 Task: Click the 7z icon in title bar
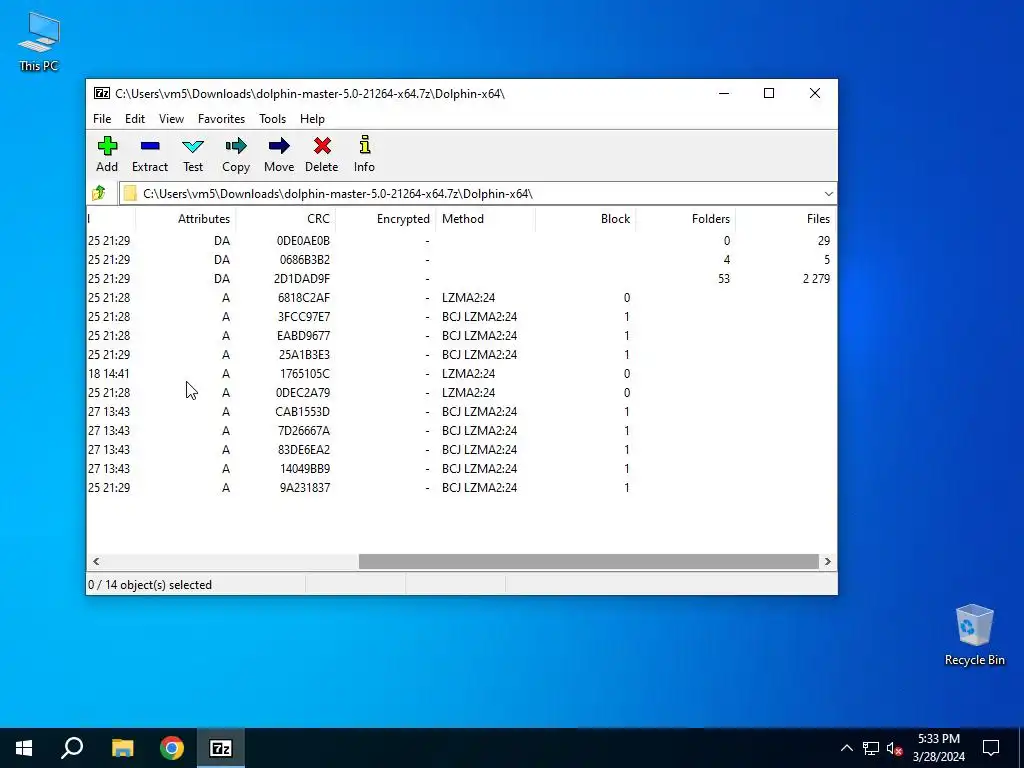click(101, 93)
